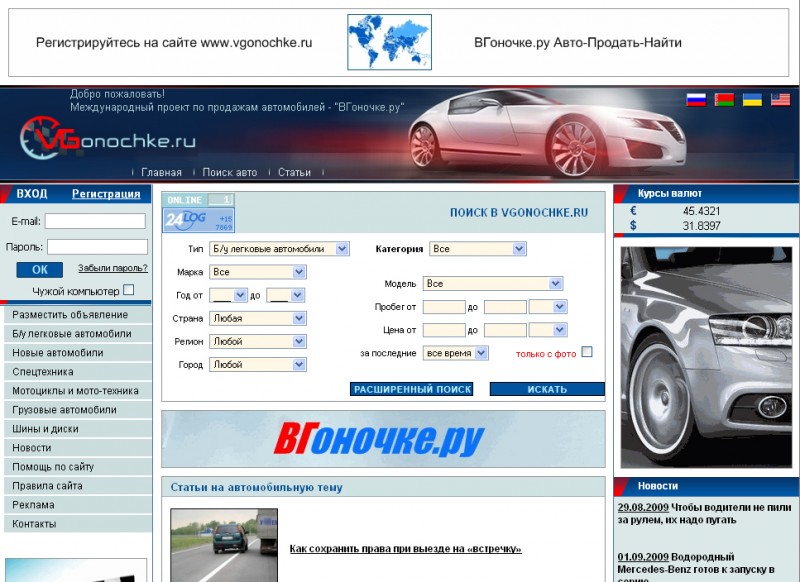Open the VGonochke.ru logo homepage

tap(108, 138)
